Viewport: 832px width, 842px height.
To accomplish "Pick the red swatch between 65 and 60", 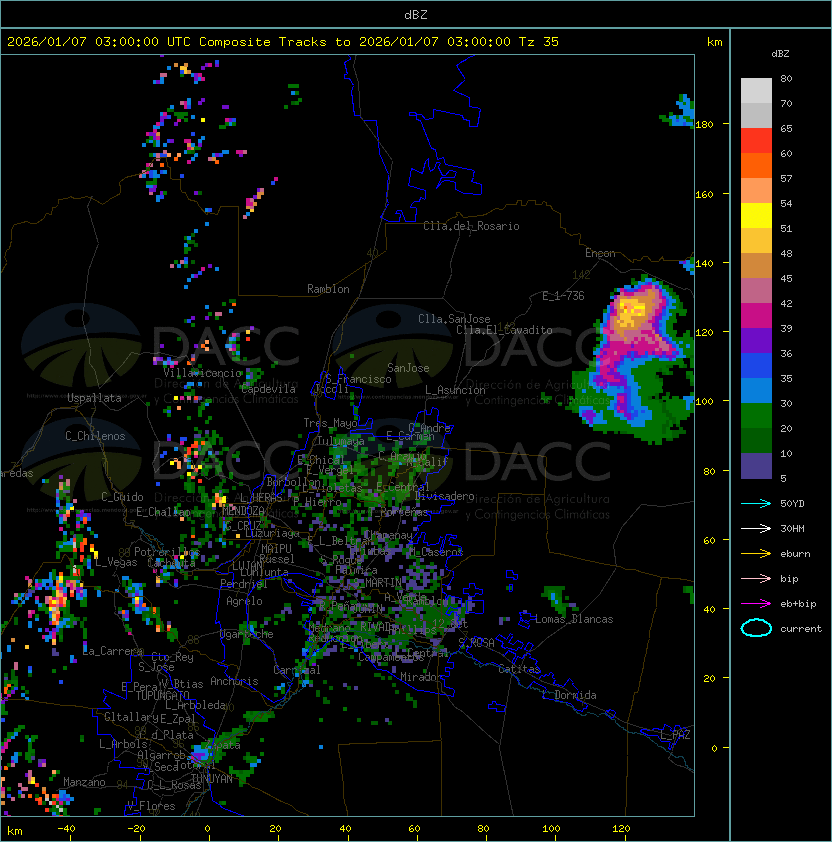I will click(756, 141).
